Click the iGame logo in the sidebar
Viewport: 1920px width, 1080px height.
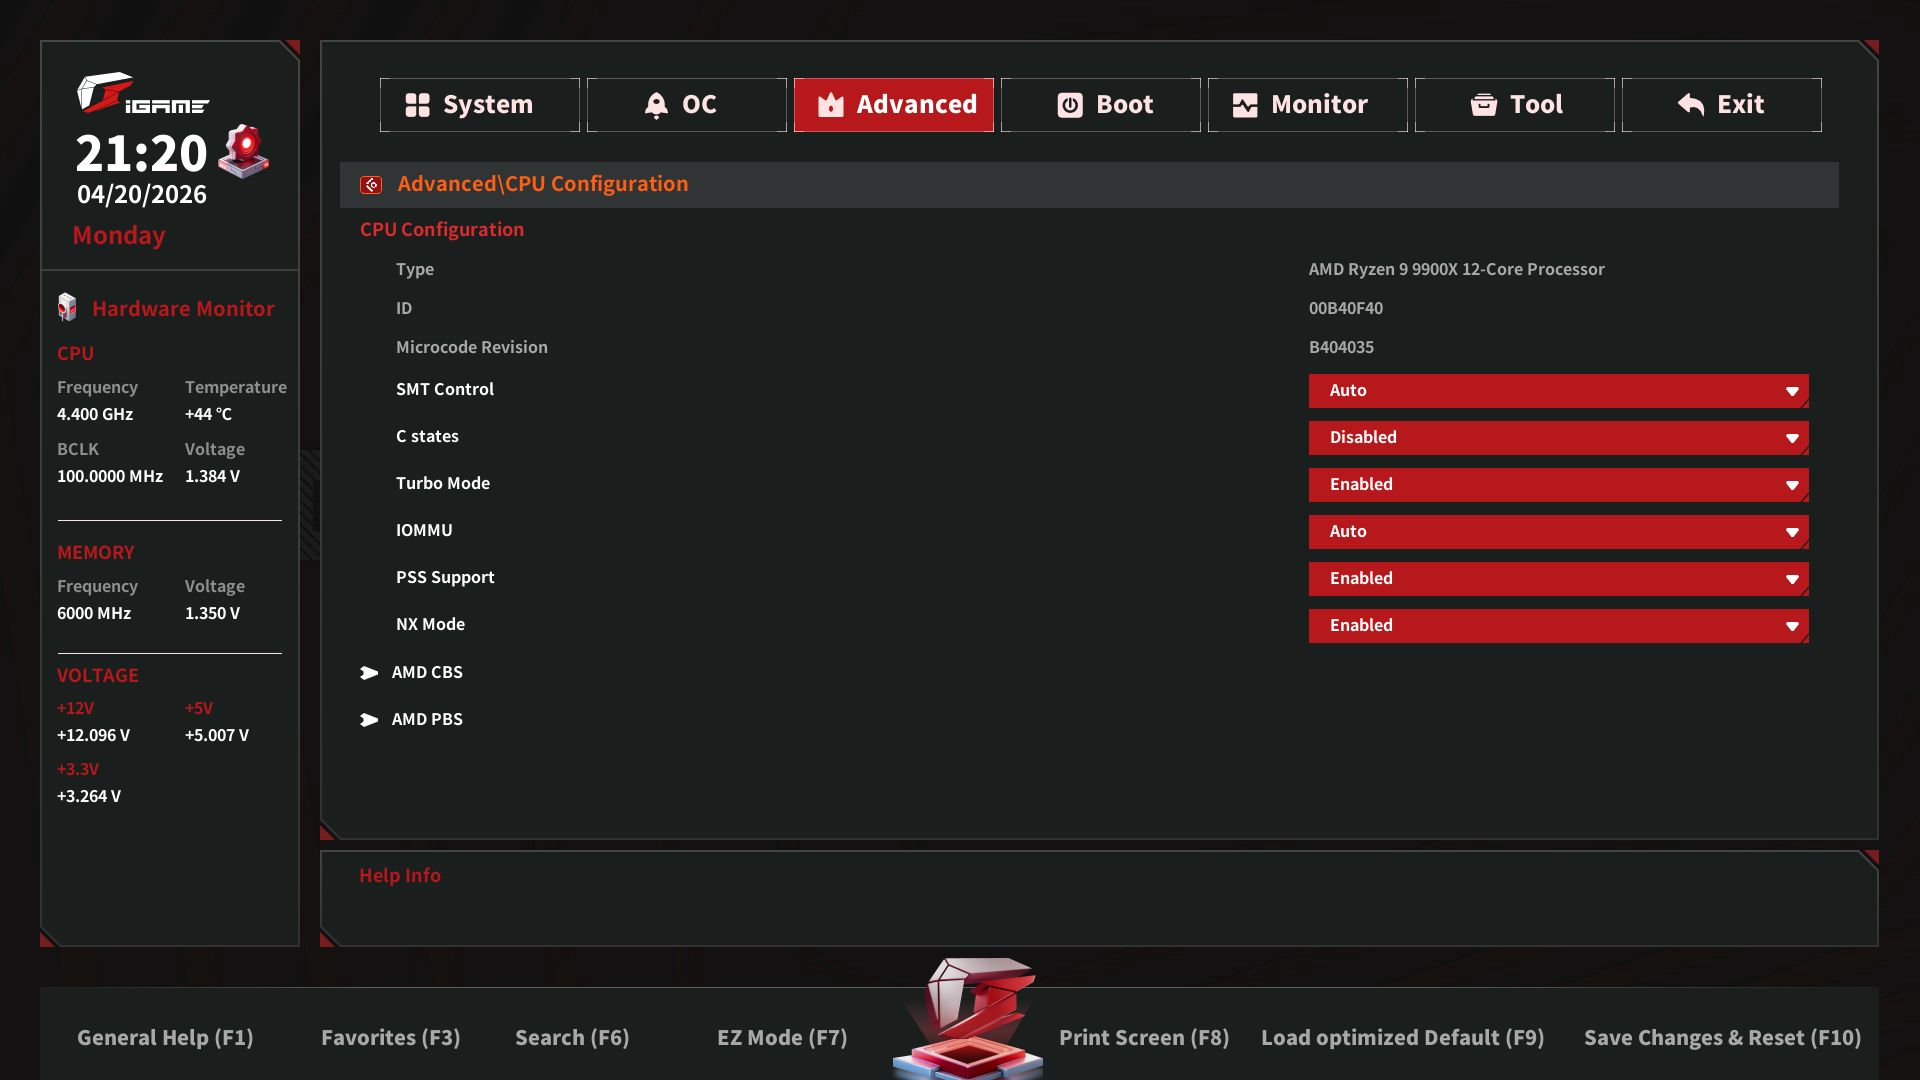(x=143, y=94)
